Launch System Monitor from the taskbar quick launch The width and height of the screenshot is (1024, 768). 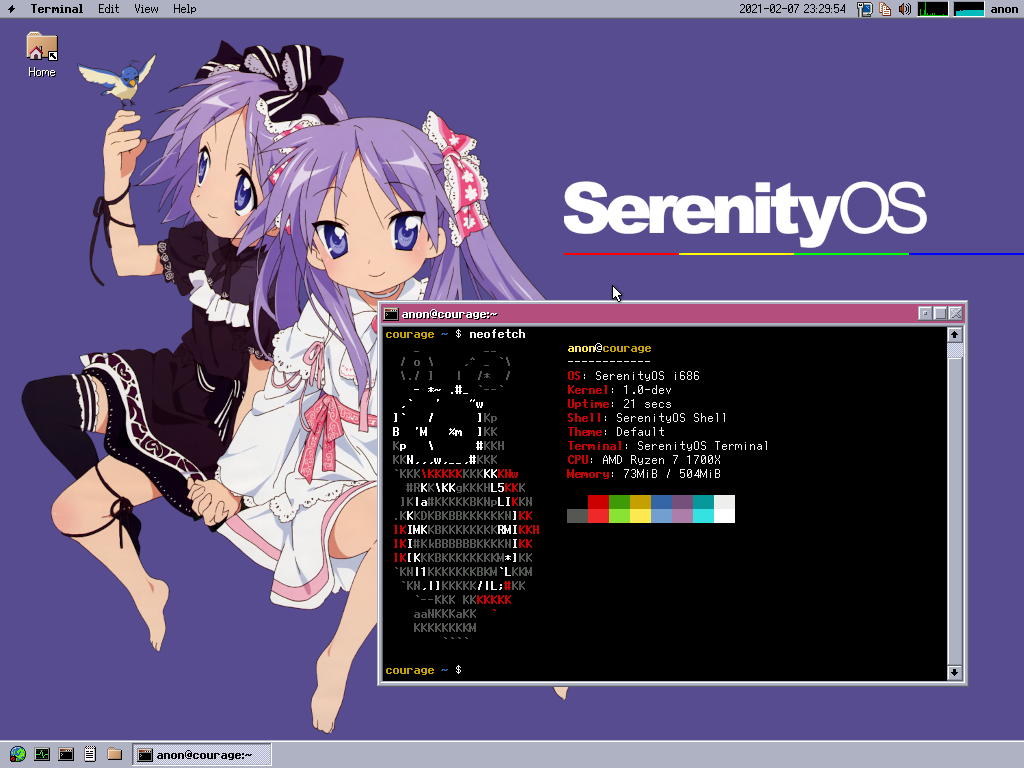[x=42, y=754]
